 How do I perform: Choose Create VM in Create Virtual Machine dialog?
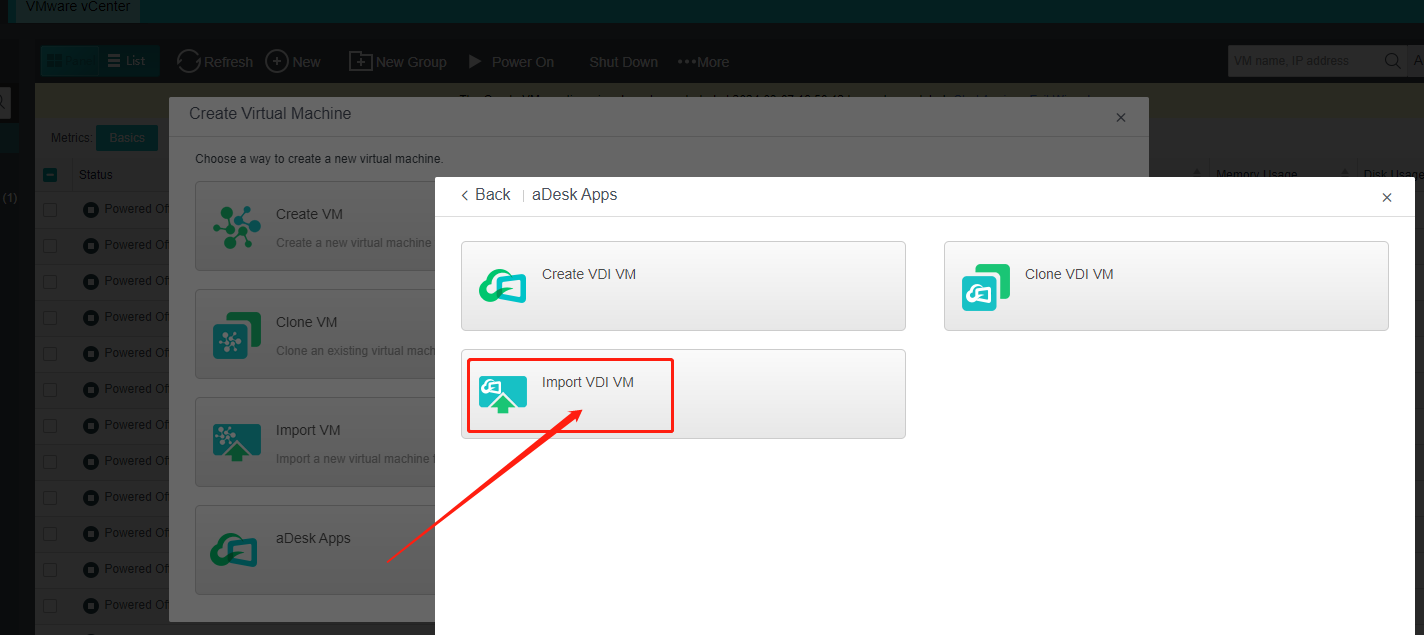tap(315, 226)
